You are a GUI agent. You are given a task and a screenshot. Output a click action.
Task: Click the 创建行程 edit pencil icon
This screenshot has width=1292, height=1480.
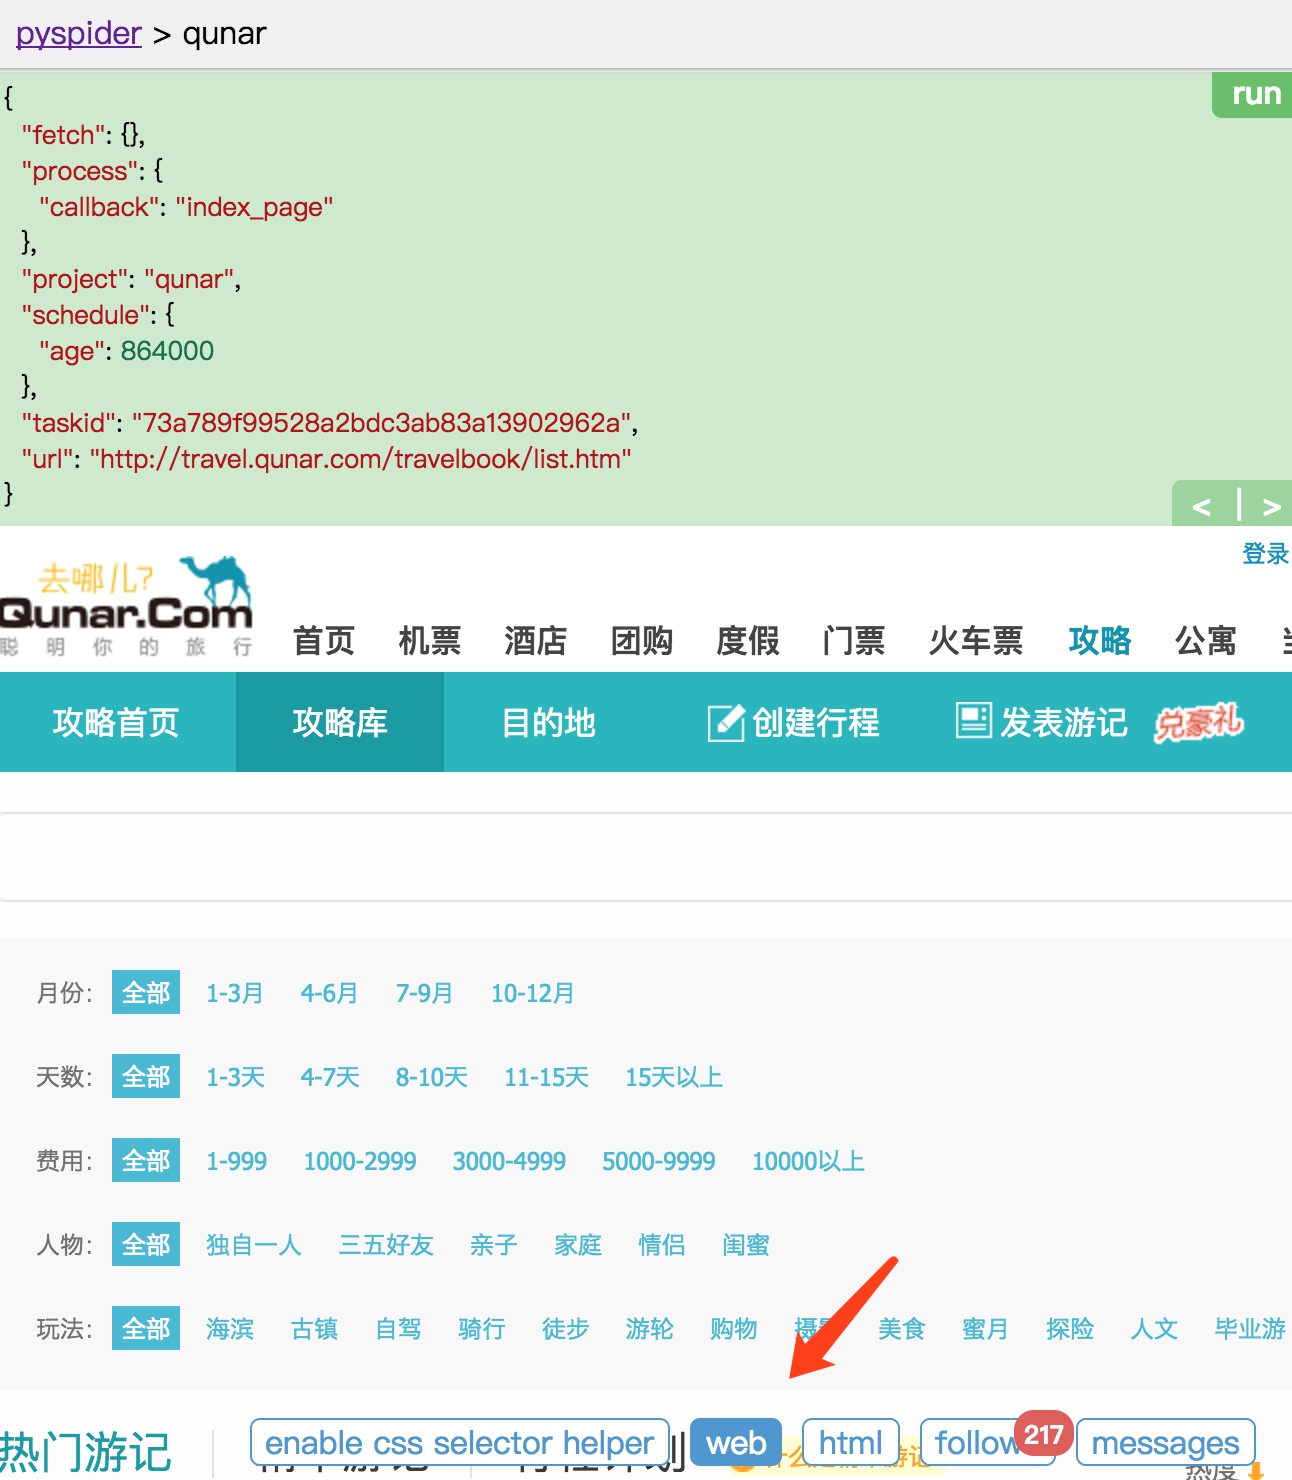point(725,722)
